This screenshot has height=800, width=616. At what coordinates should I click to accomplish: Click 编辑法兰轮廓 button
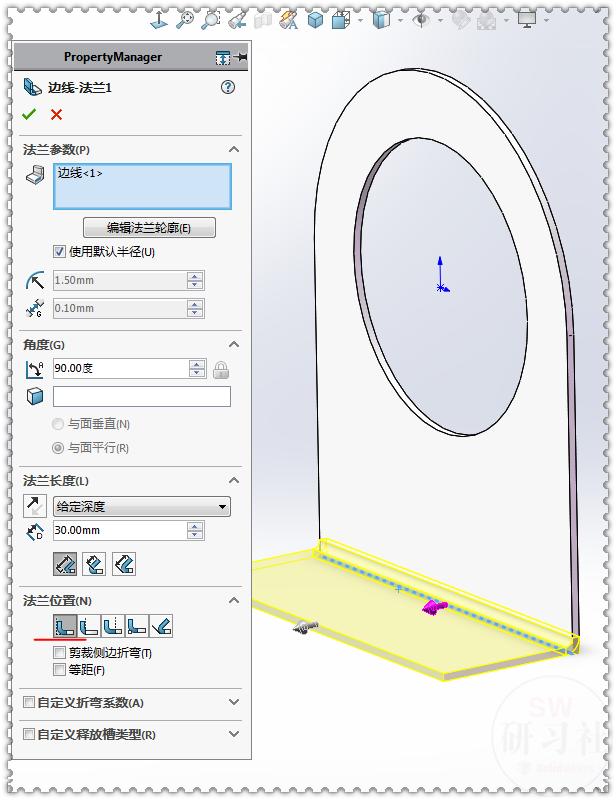point(149,228)
